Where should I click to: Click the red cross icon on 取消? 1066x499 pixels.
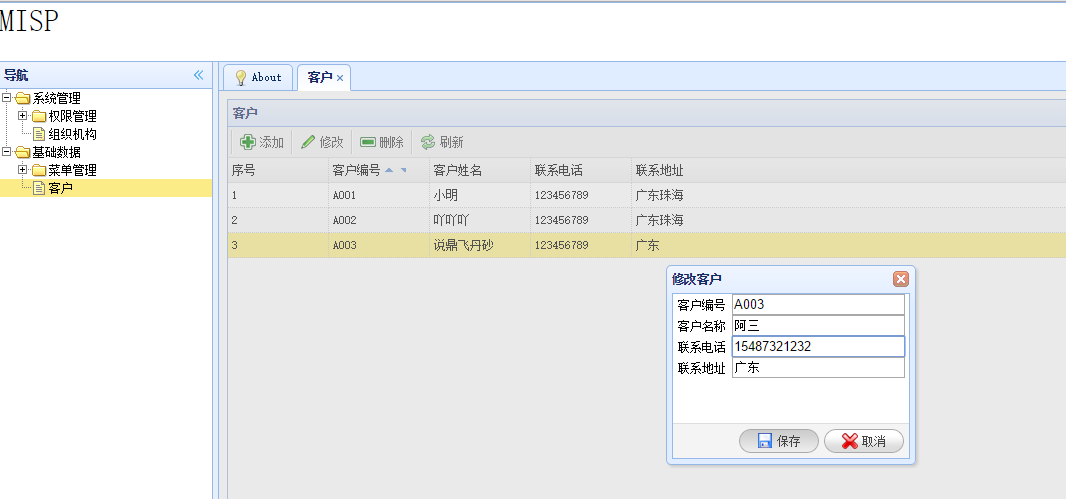point(850,441)
